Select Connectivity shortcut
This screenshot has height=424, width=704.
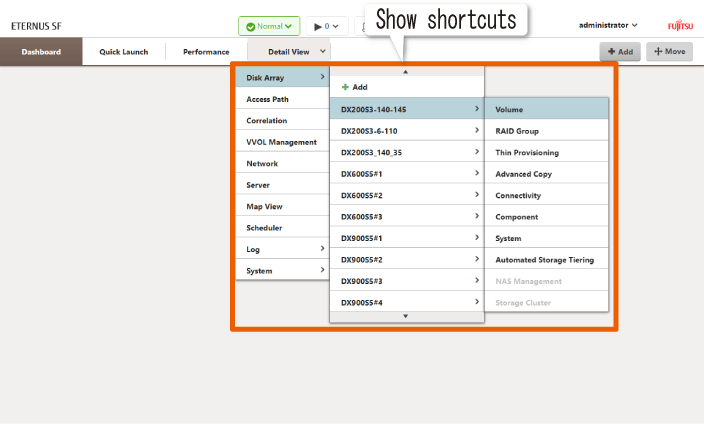click(x=546, y=195)
